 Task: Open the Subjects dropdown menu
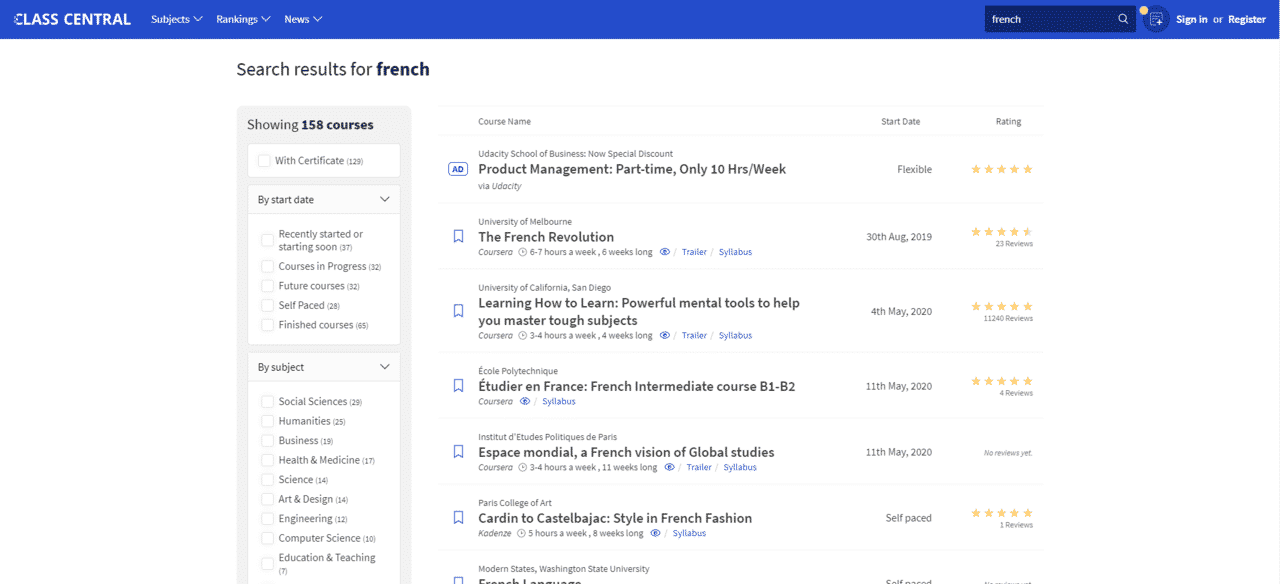[177, 19]
